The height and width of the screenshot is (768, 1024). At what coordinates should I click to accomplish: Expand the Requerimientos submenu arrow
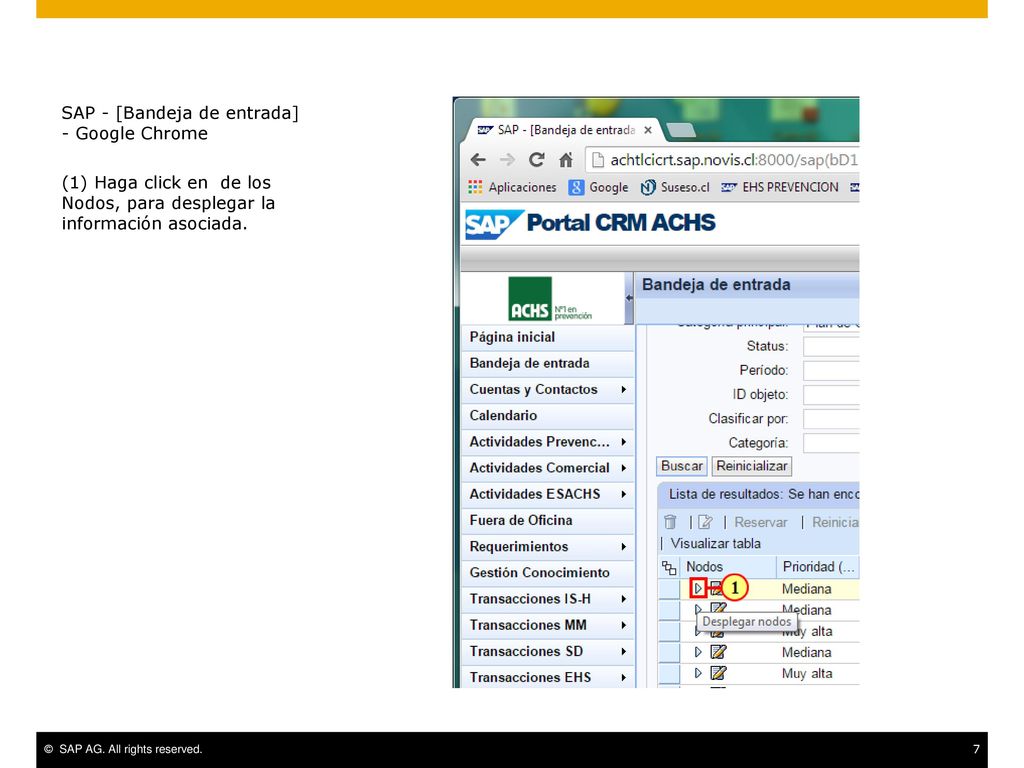point(624,547)
